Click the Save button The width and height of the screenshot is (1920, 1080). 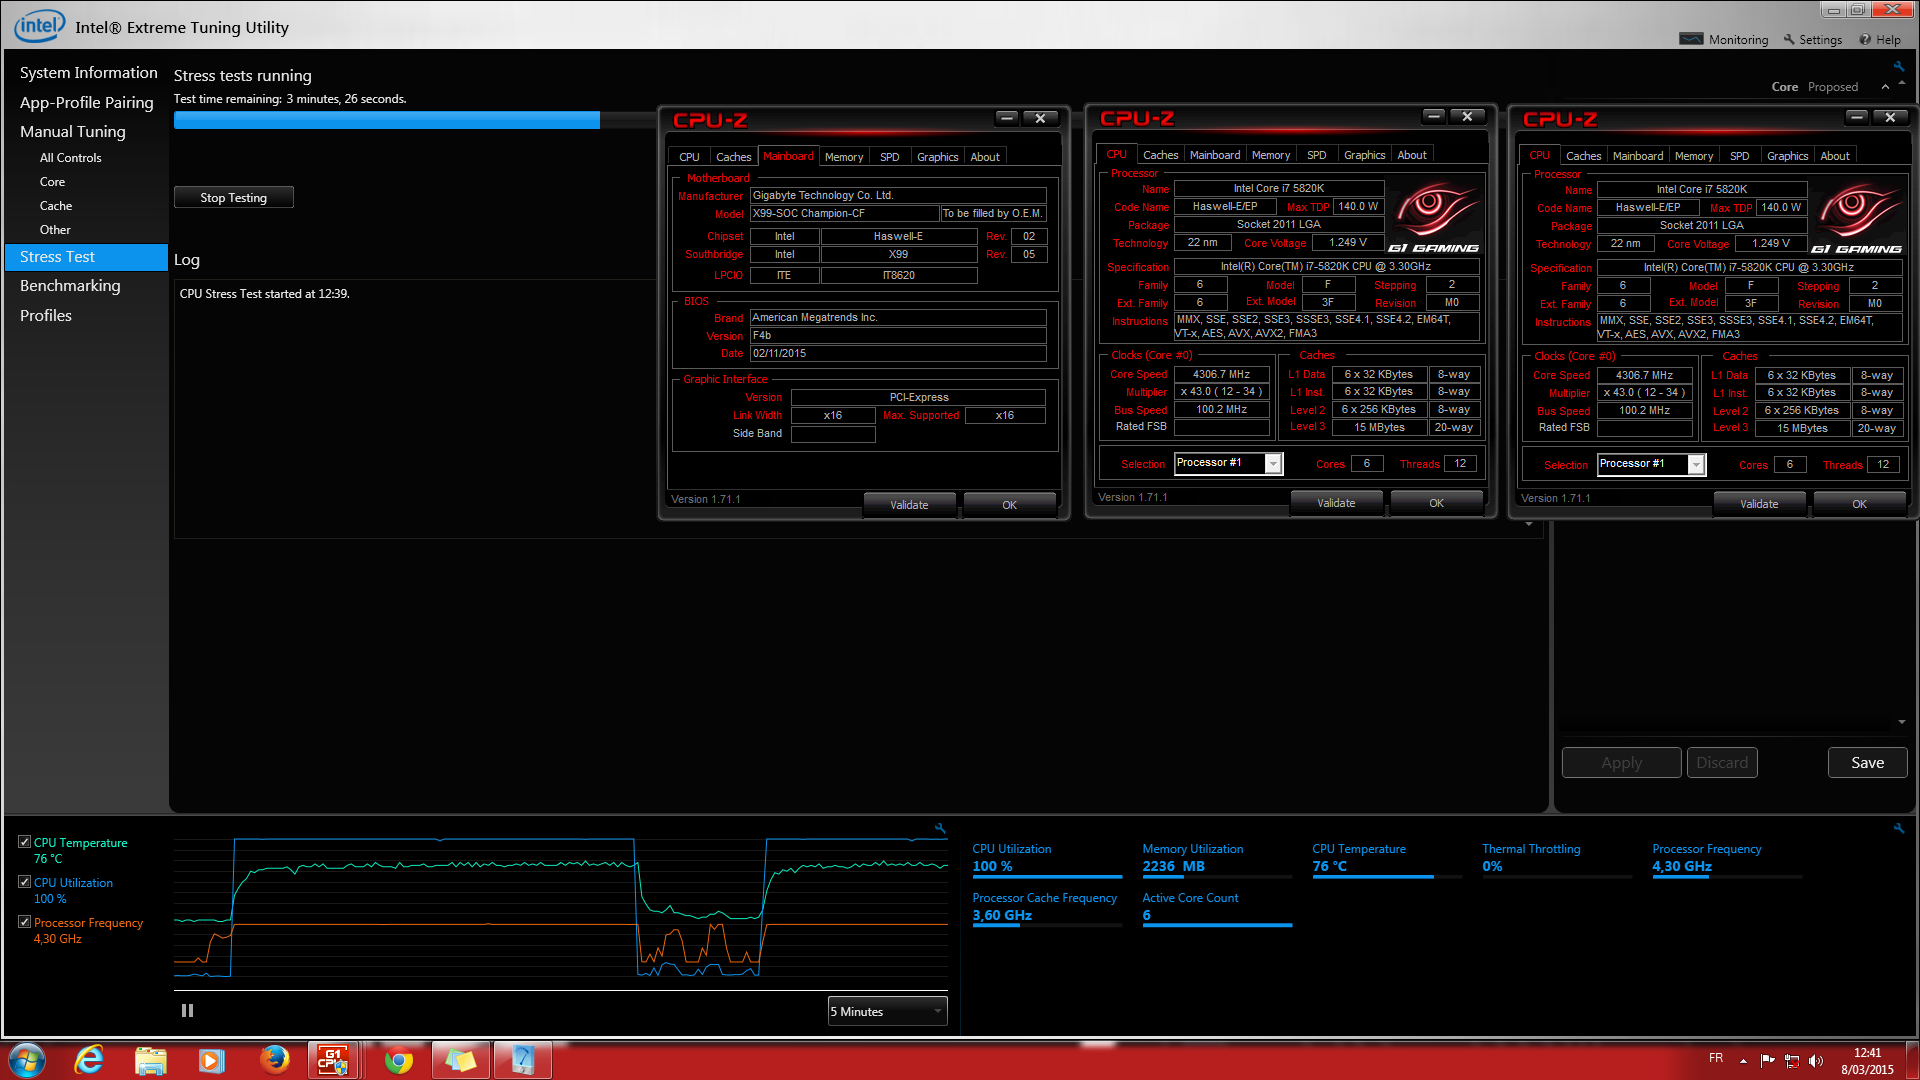[1867, 763]
